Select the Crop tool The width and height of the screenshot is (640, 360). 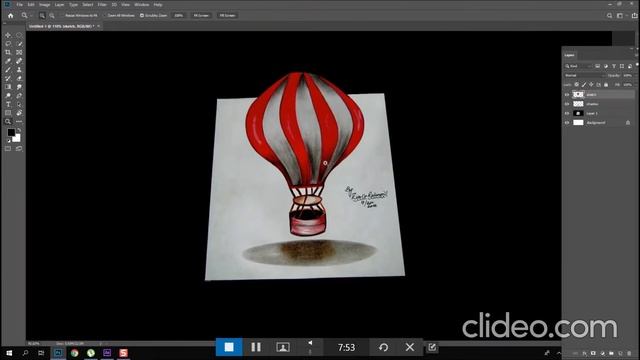point(8,52)
